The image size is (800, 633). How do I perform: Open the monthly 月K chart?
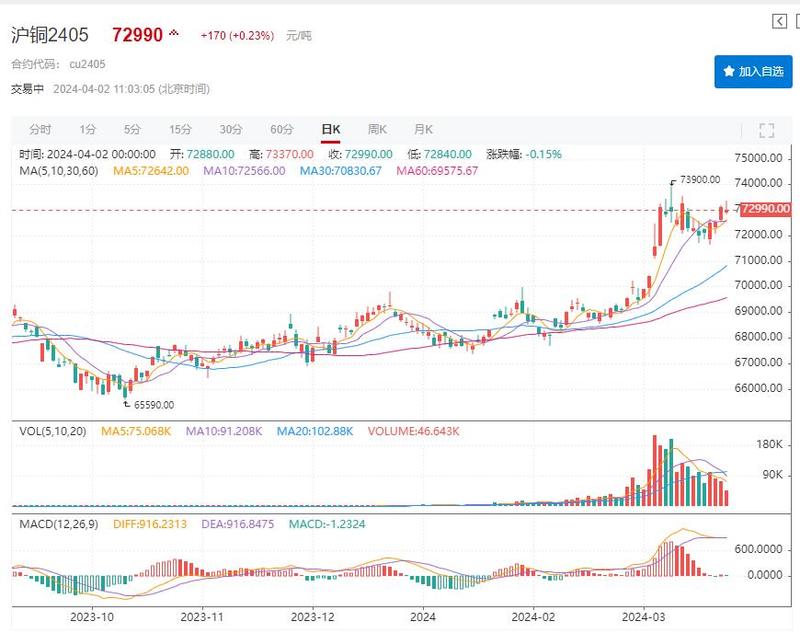(x=423, y=130)
